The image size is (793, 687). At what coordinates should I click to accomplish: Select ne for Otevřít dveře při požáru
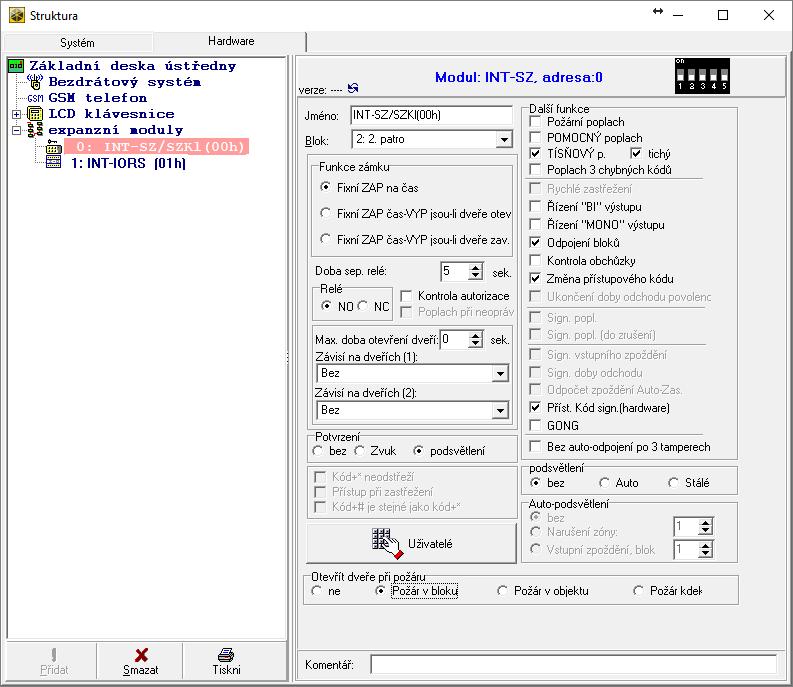coord(317,591)
